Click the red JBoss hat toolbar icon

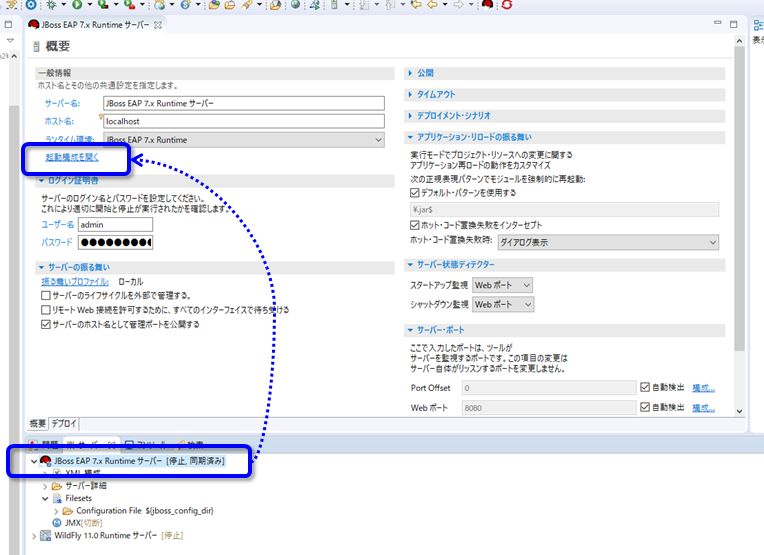(x=487, y=5)
